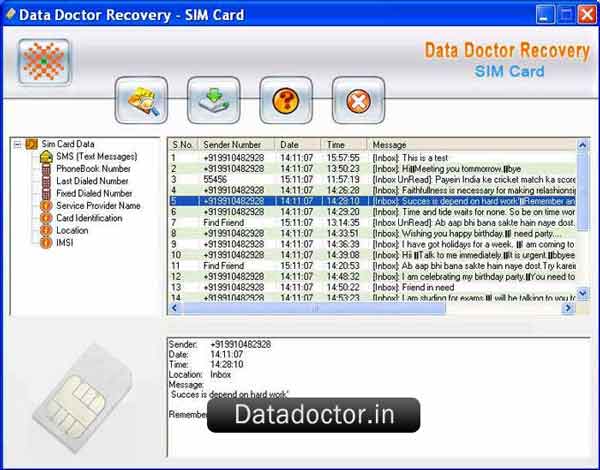Click the IMSI info icon
Image resolution: width=600 pixels, height=470 pixels.
pyautogui.click(x=46, y=243)
